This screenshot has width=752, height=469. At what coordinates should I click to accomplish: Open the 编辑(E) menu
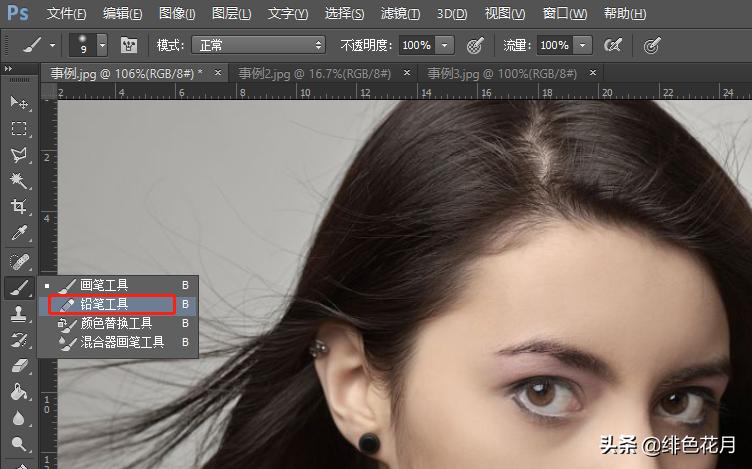(x=122, y=13)
